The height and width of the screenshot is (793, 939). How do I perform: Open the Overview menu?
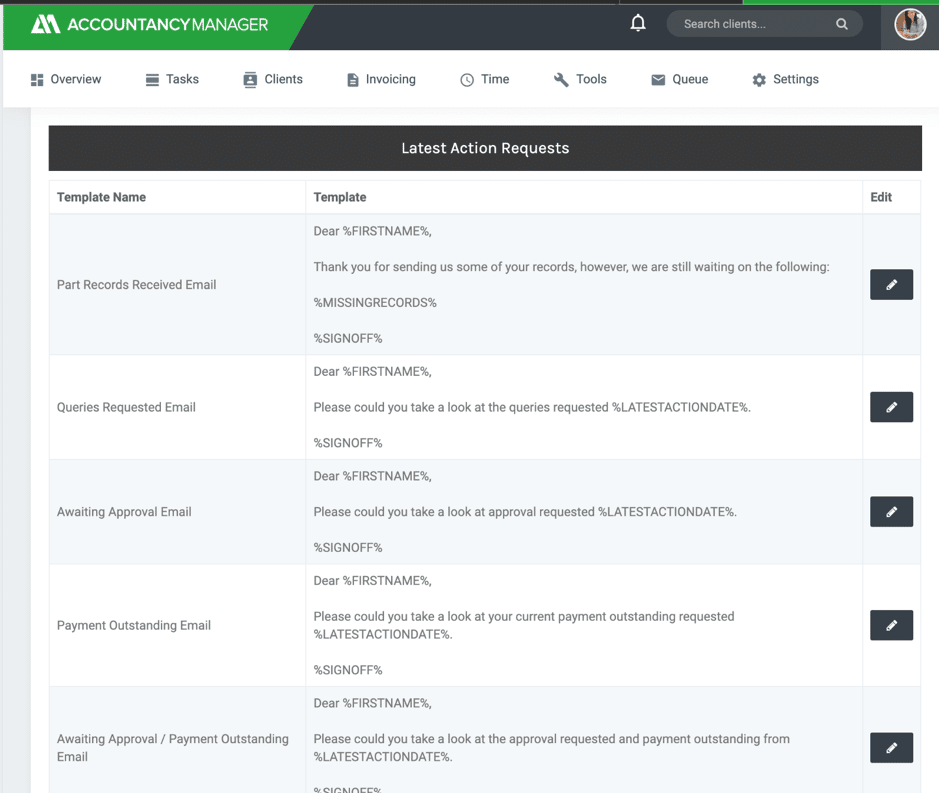pyautogui.click(x=66, y=79)
